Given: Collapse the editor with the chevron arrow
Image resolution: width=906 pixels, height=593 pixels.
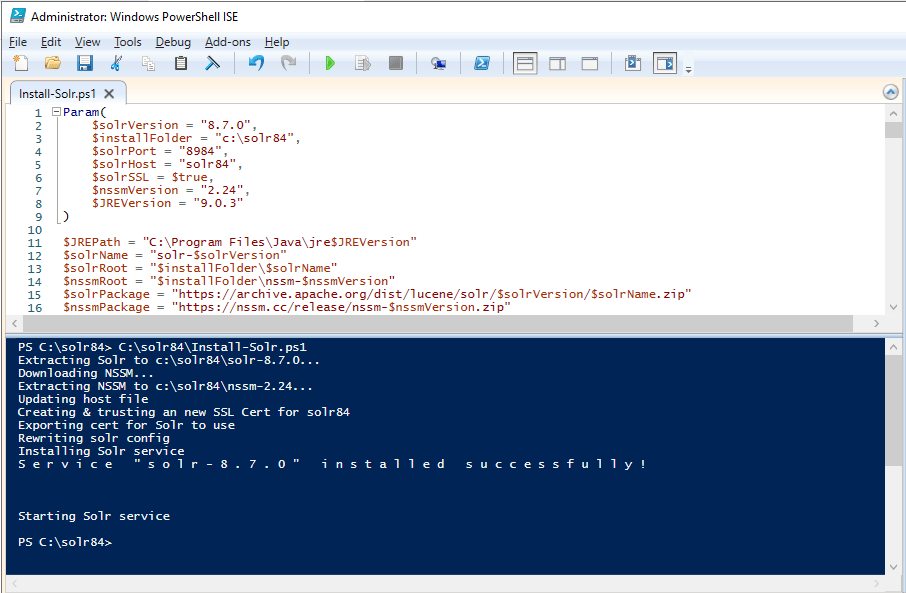Looking at the screenshot, I should pos(889,91).
